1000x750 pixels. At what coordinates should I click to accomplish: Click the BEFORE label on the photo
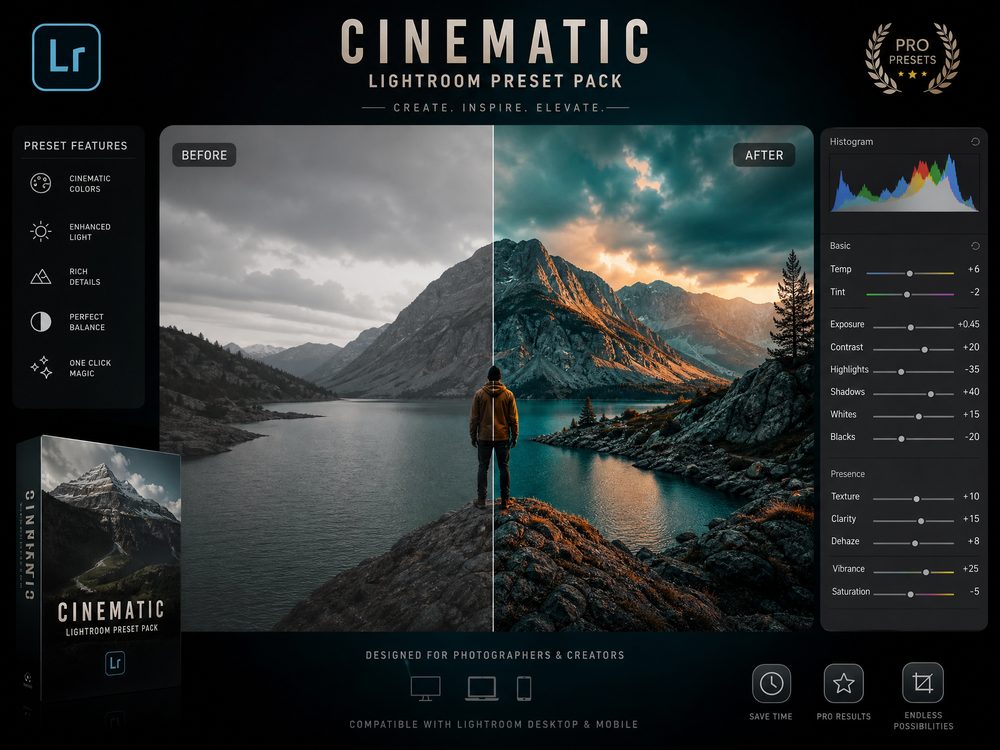click(204, 155)
